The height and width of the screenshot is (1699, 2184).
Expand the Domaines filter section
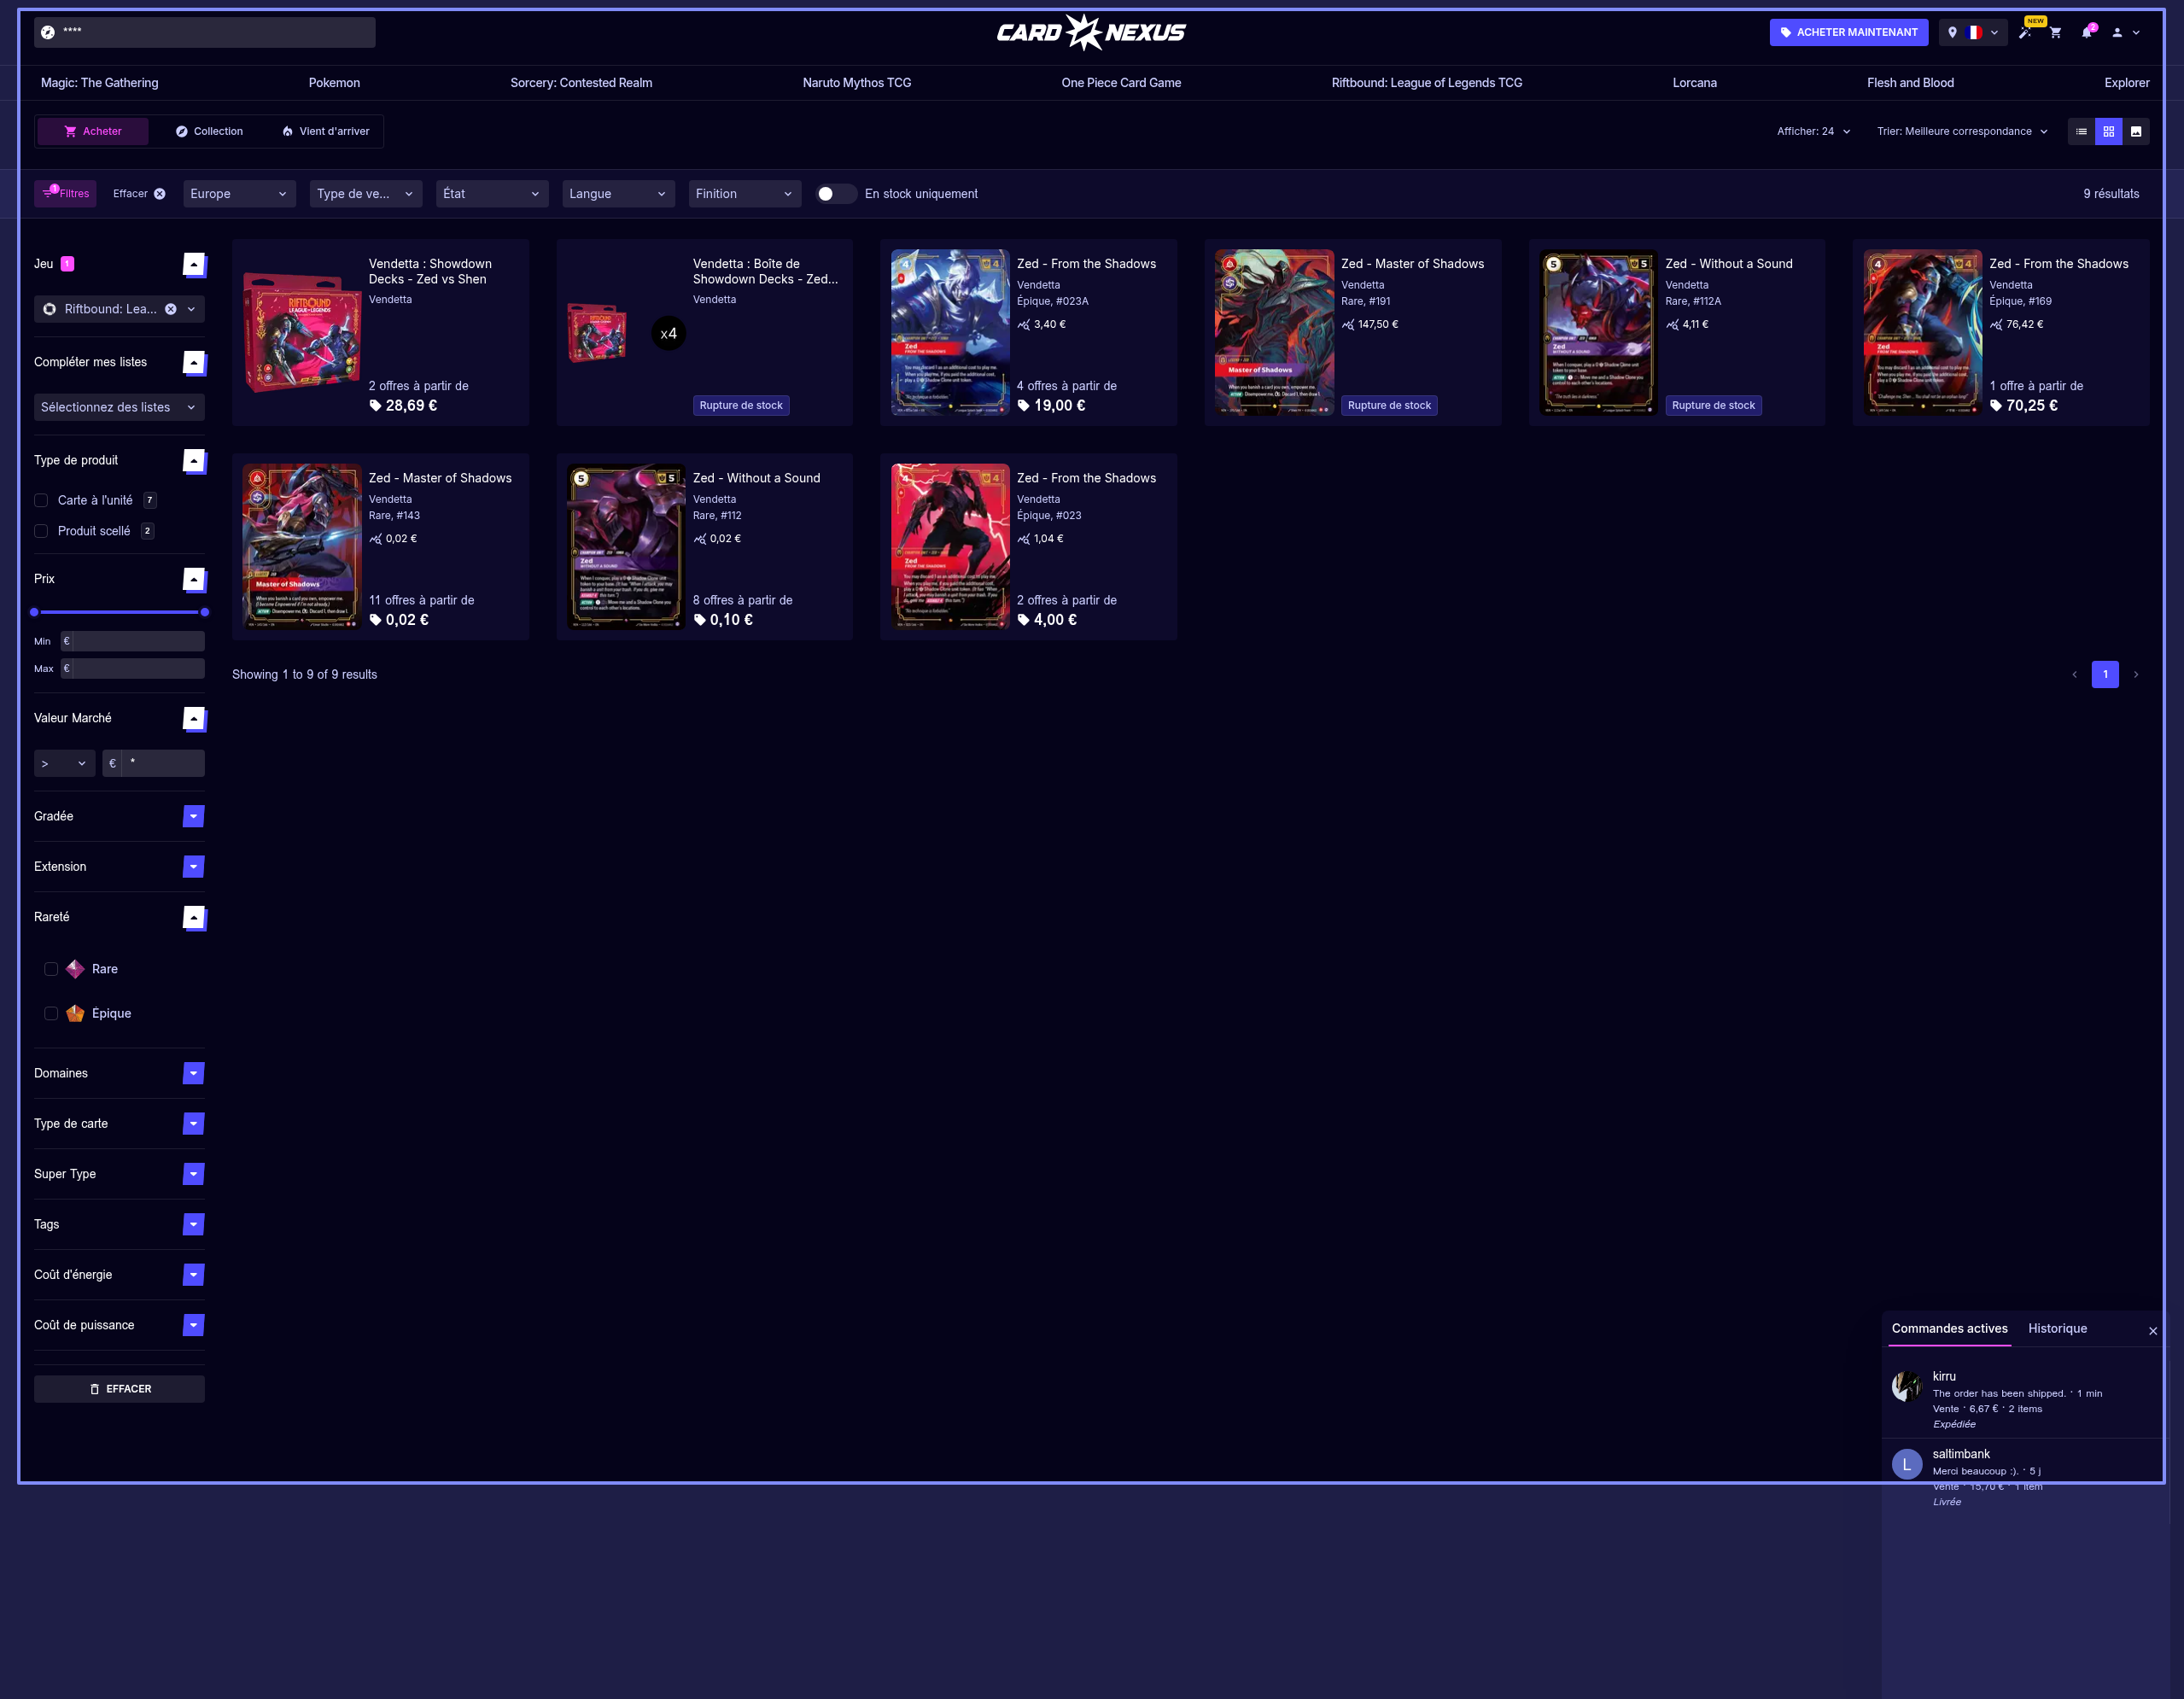194,1073
